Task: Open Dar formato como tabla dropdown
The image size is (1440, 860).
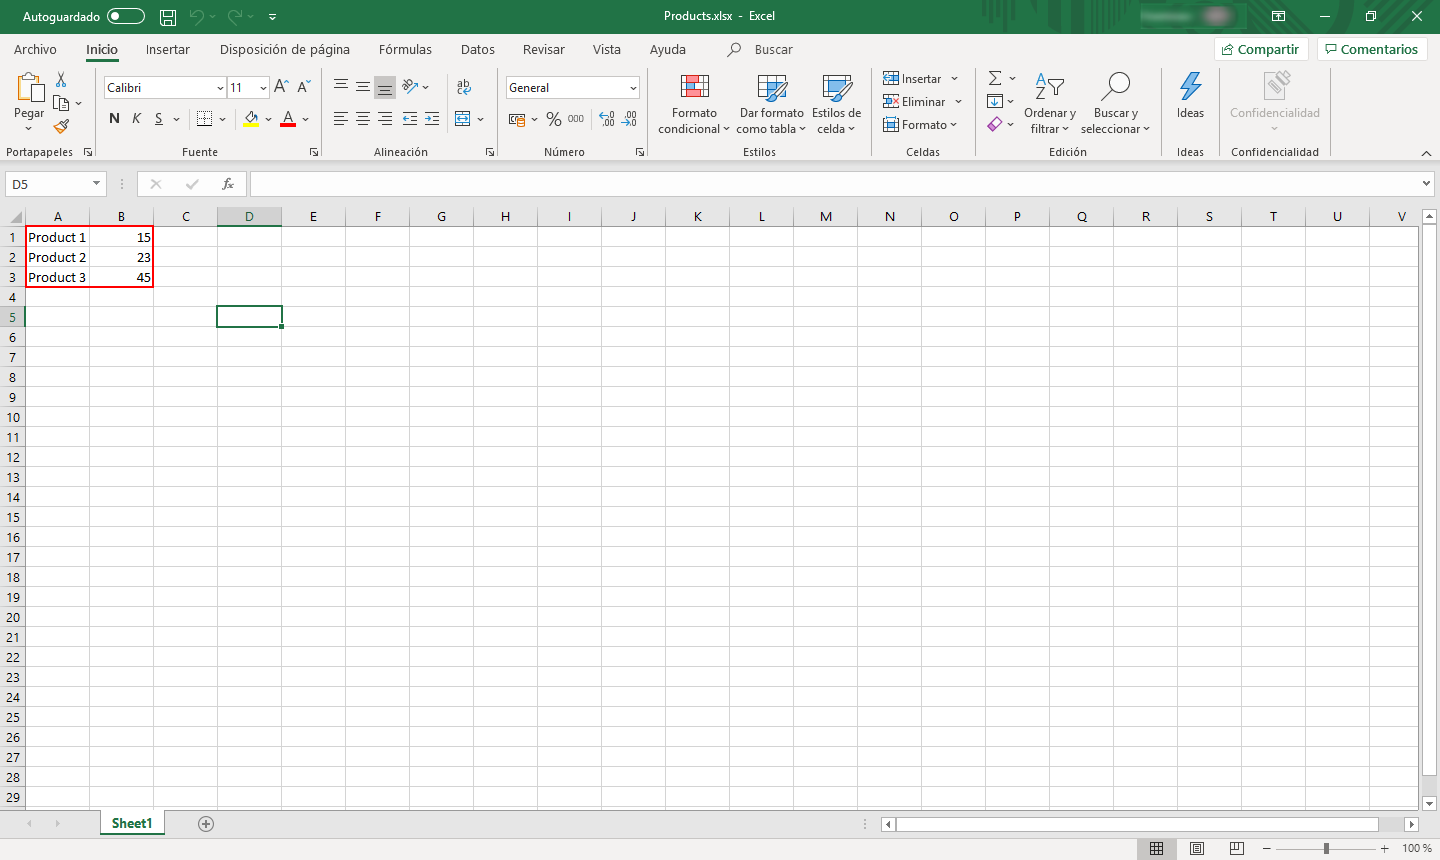Action: [771, 104]
